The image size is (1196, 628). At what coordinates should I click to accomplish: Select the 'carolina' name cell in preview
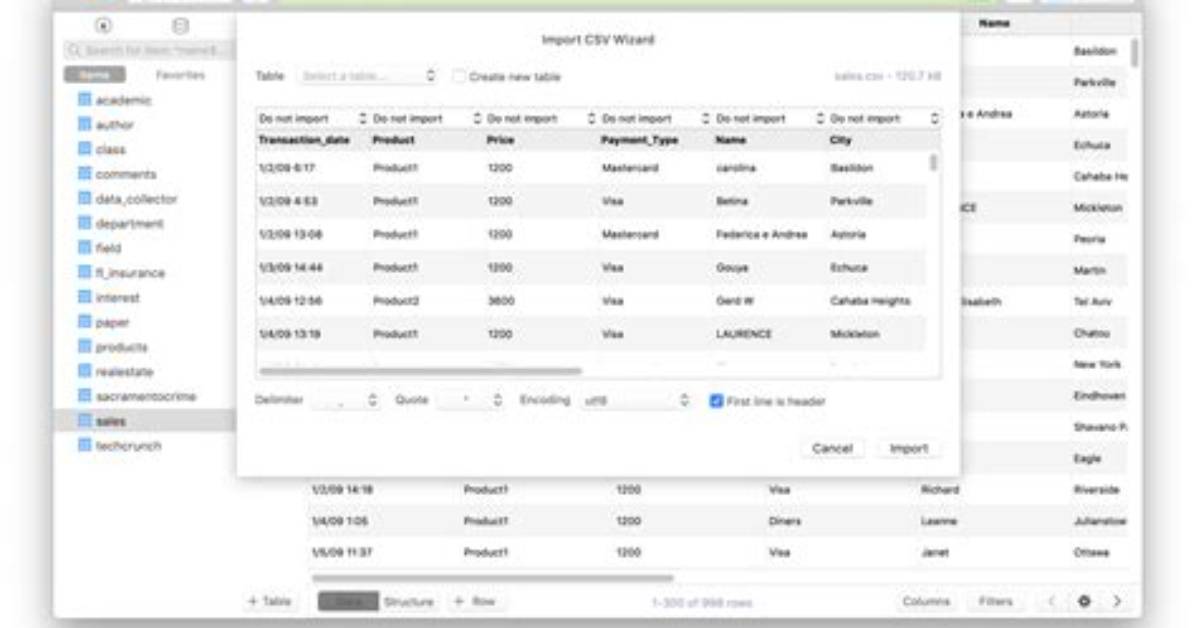736,168
